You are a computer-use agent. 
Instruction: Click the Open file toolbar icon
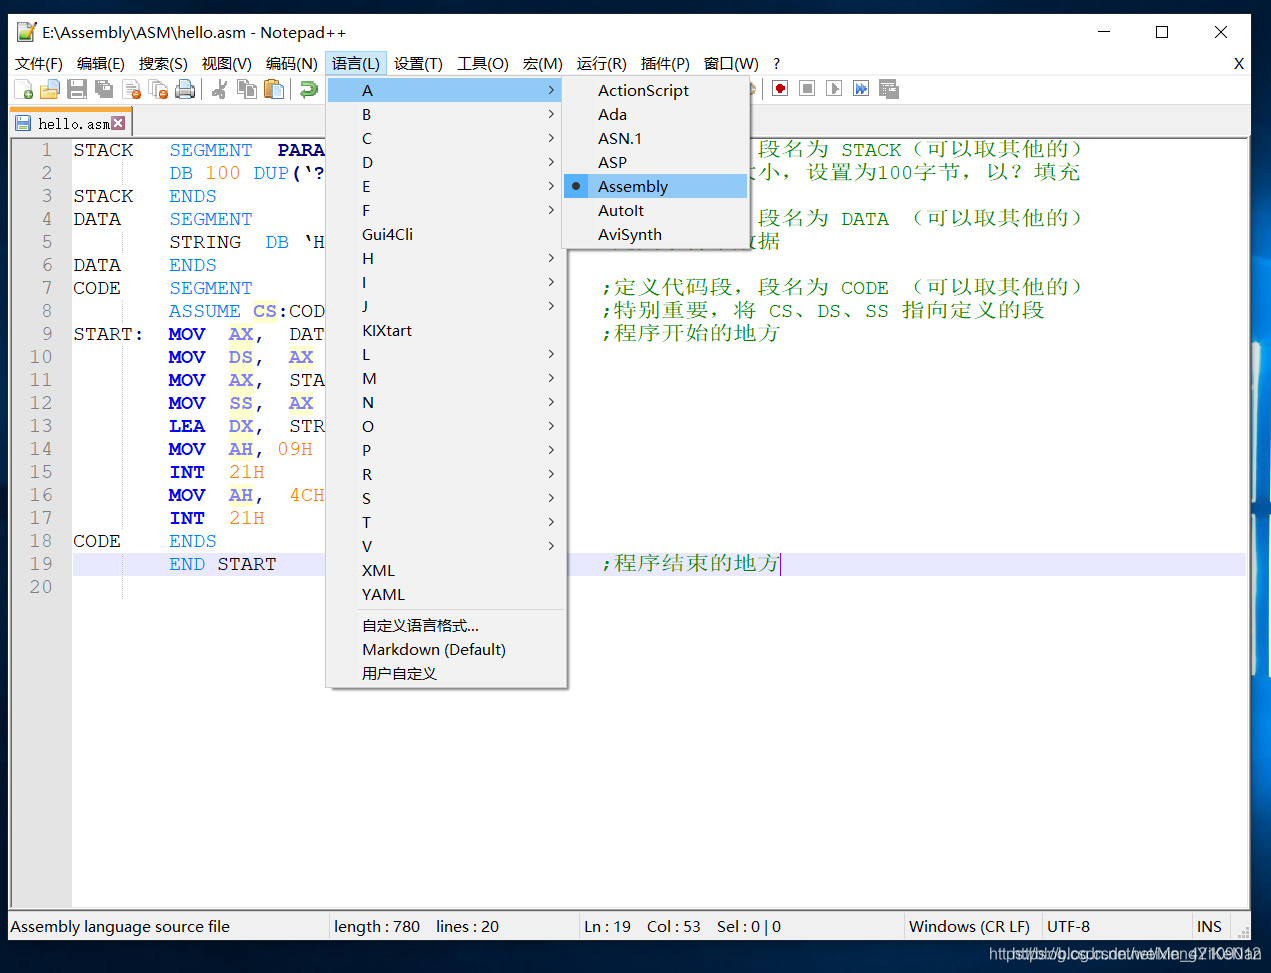[x=50, y=90]
